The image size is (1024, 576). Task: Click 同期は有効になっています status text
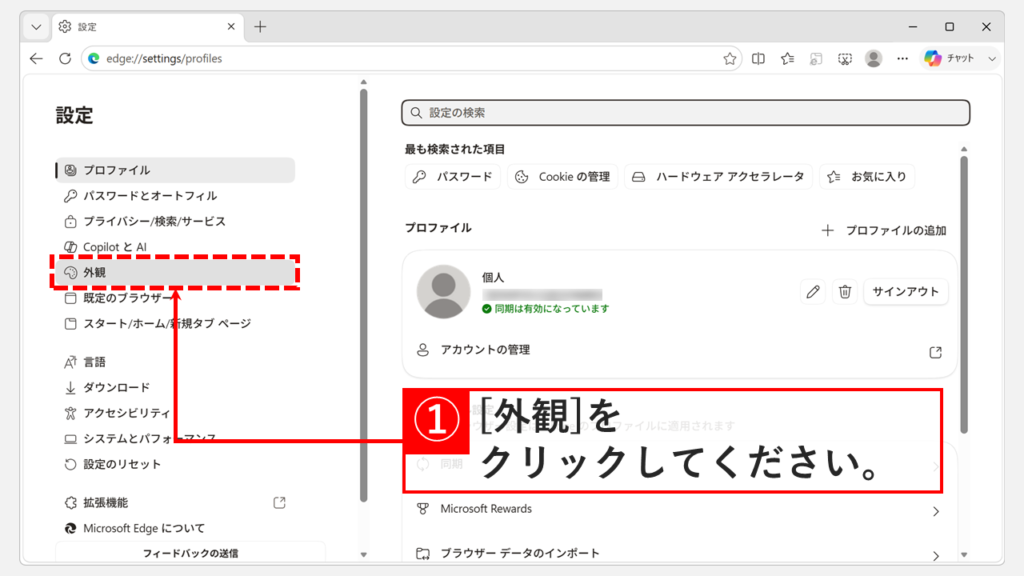[551, 309]
